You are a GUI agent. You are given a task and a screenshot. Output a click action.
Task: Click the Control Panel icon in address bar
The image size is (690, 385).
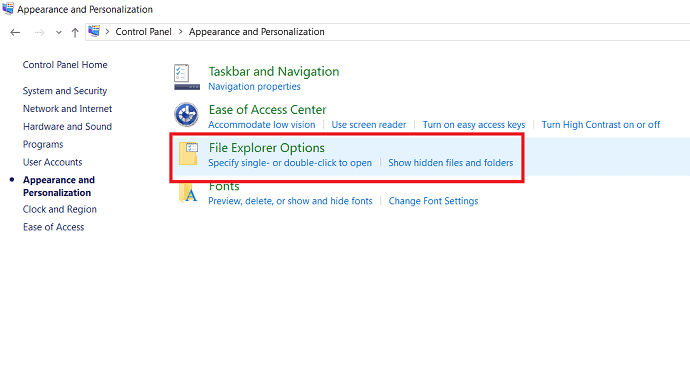(94, 31)
